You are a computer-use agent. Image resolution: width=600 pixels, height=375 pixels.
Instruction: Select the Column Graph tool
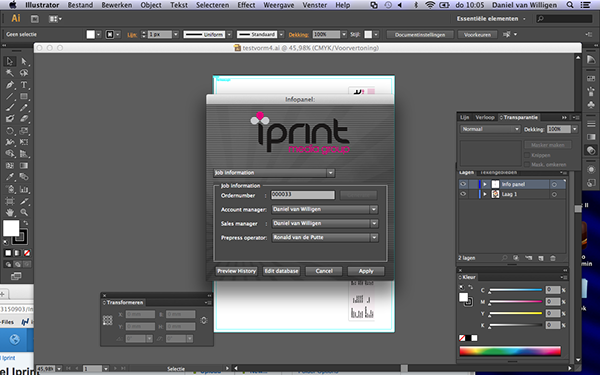click(x=24, y=189)
